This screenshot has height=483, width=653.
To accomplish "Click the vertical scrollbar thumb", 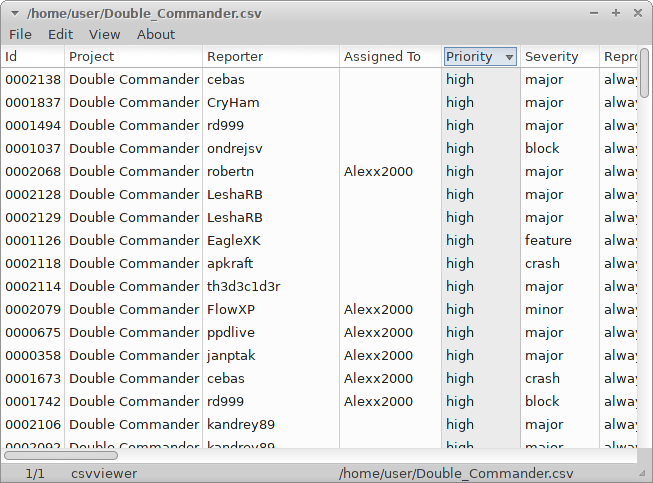I will [x=644, y=73].
